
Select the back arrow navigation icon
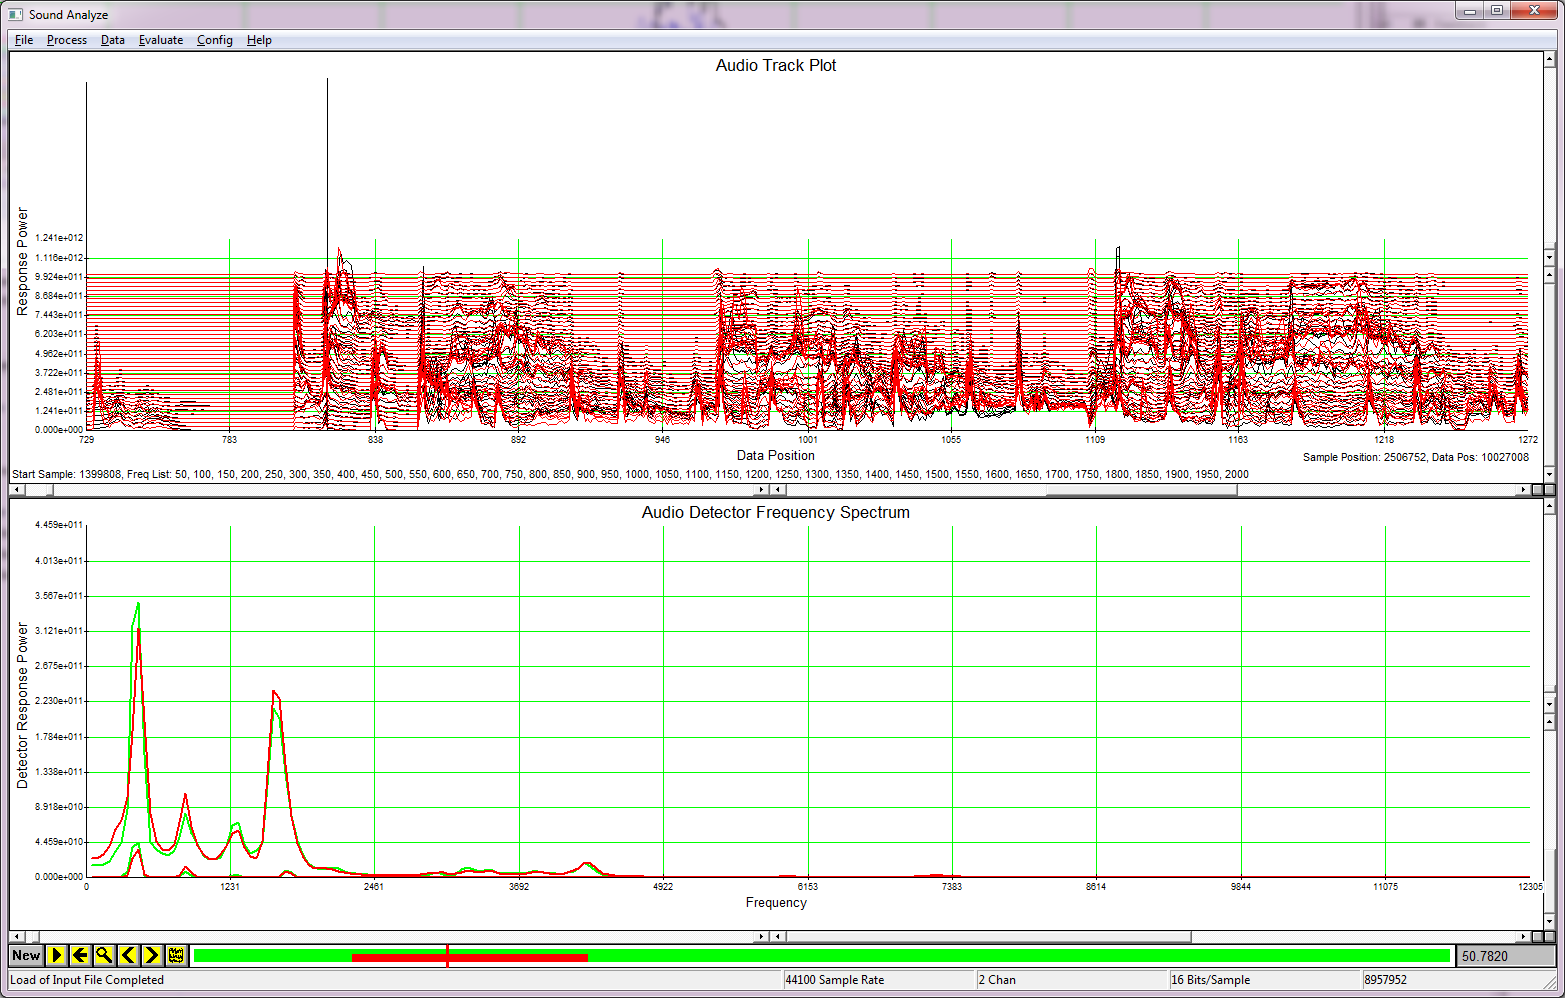pyautogui.click(x=80, y=955)
